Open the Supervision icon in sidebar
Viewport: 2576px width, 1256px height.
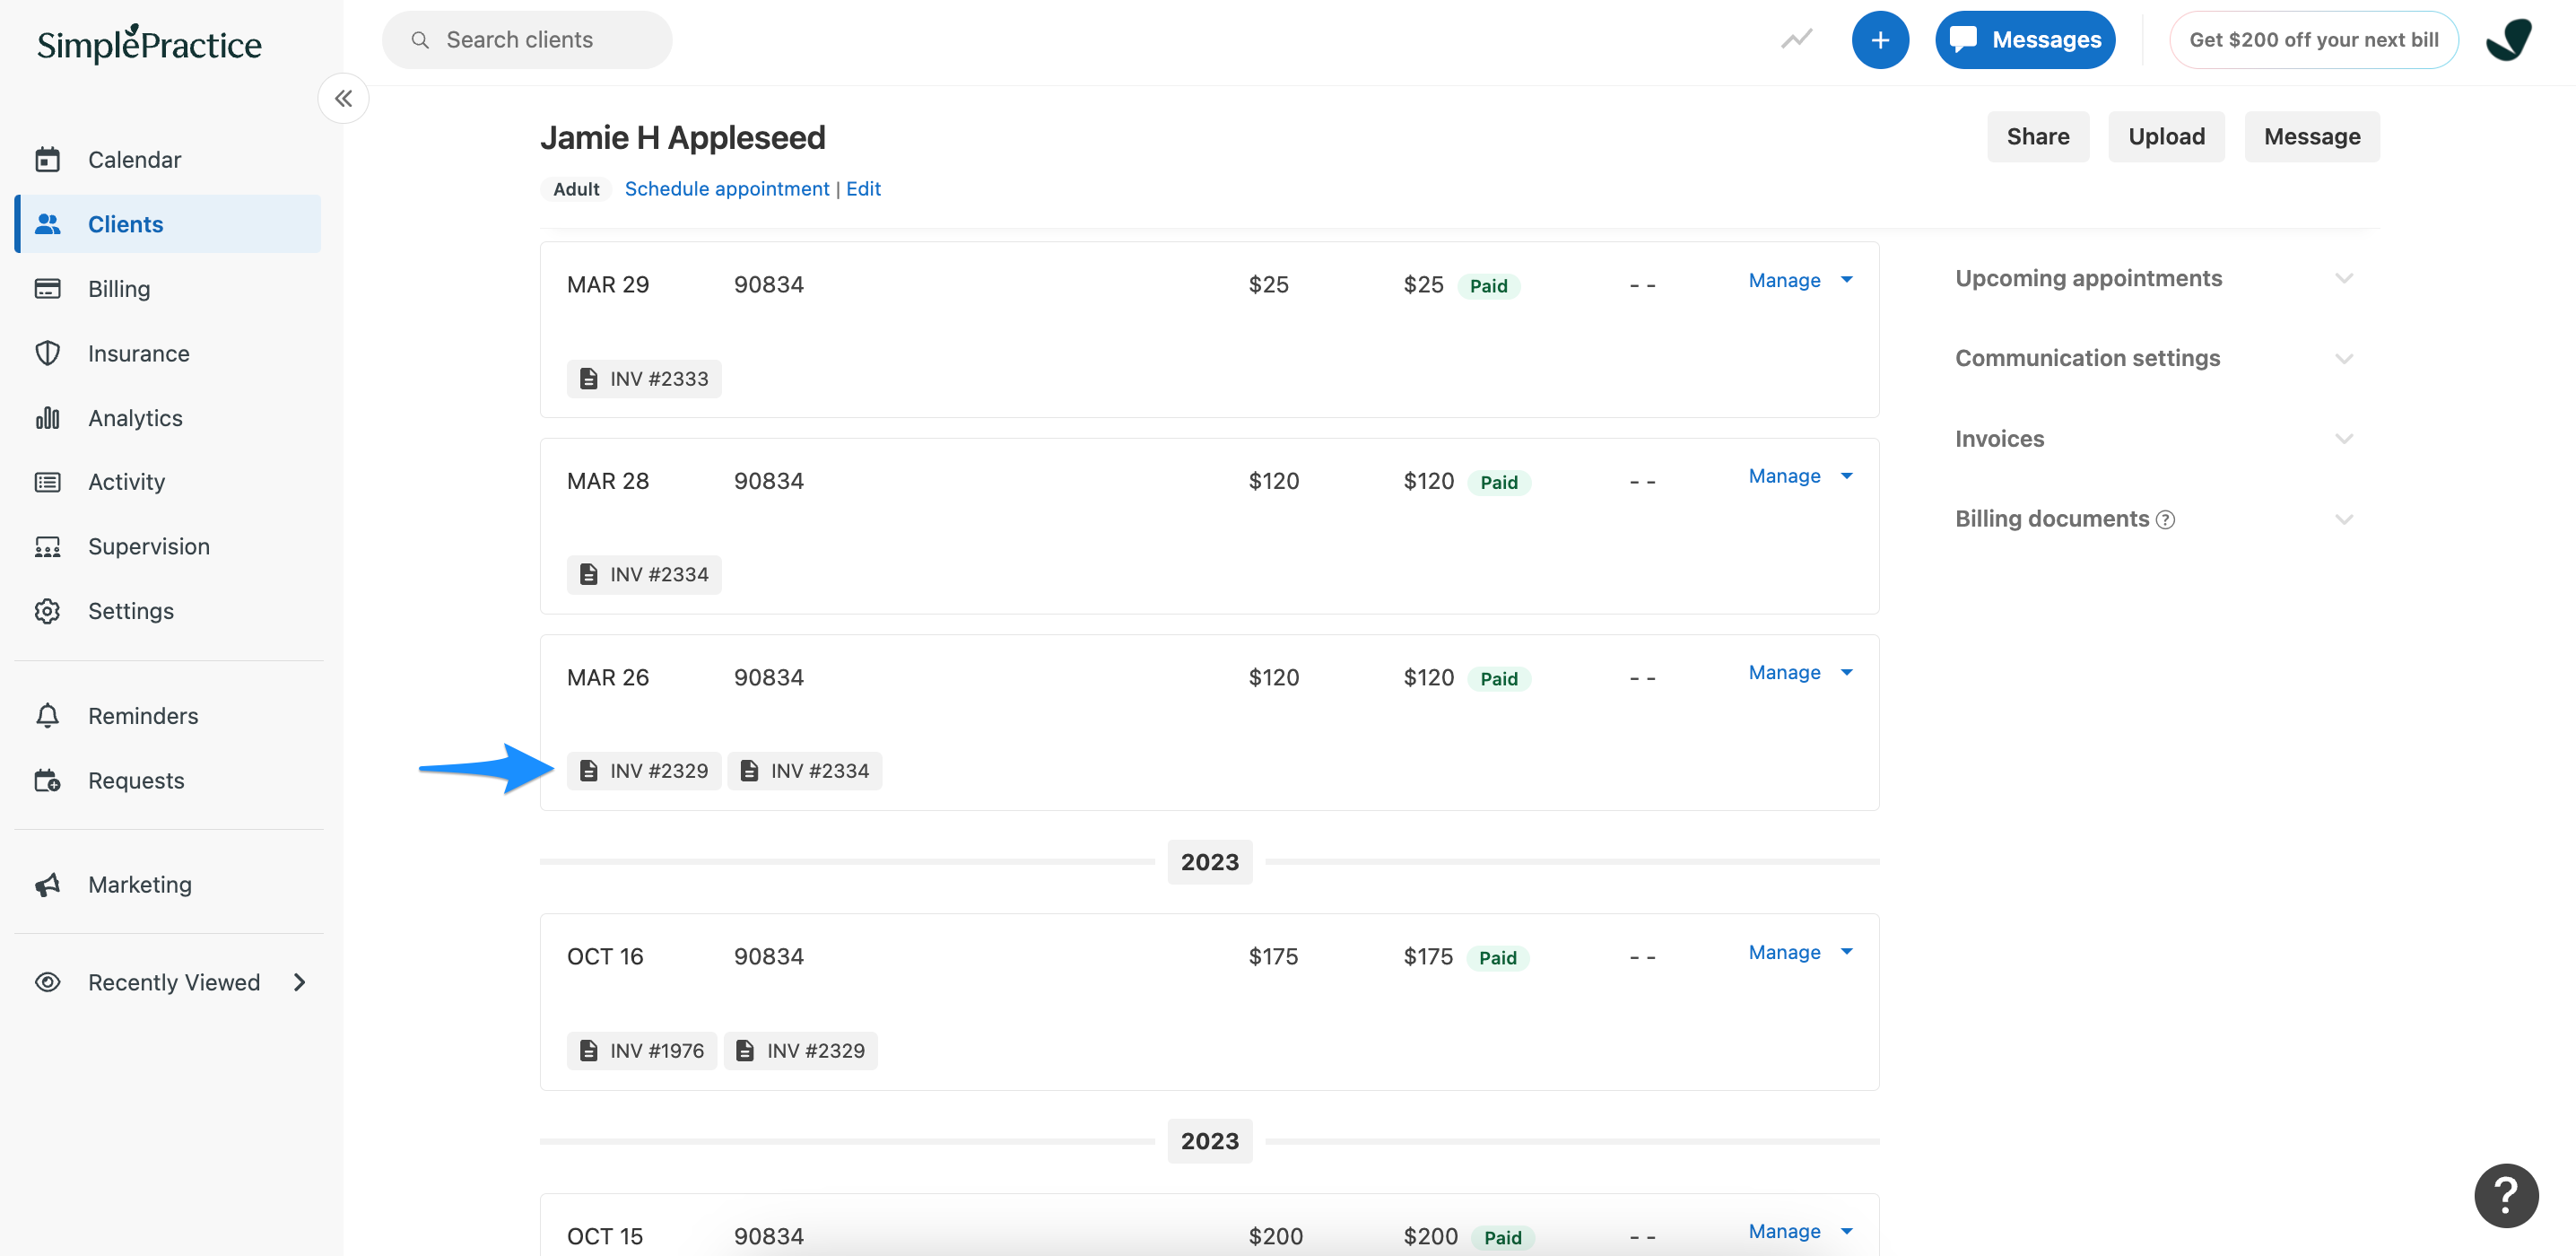(48, 546)
